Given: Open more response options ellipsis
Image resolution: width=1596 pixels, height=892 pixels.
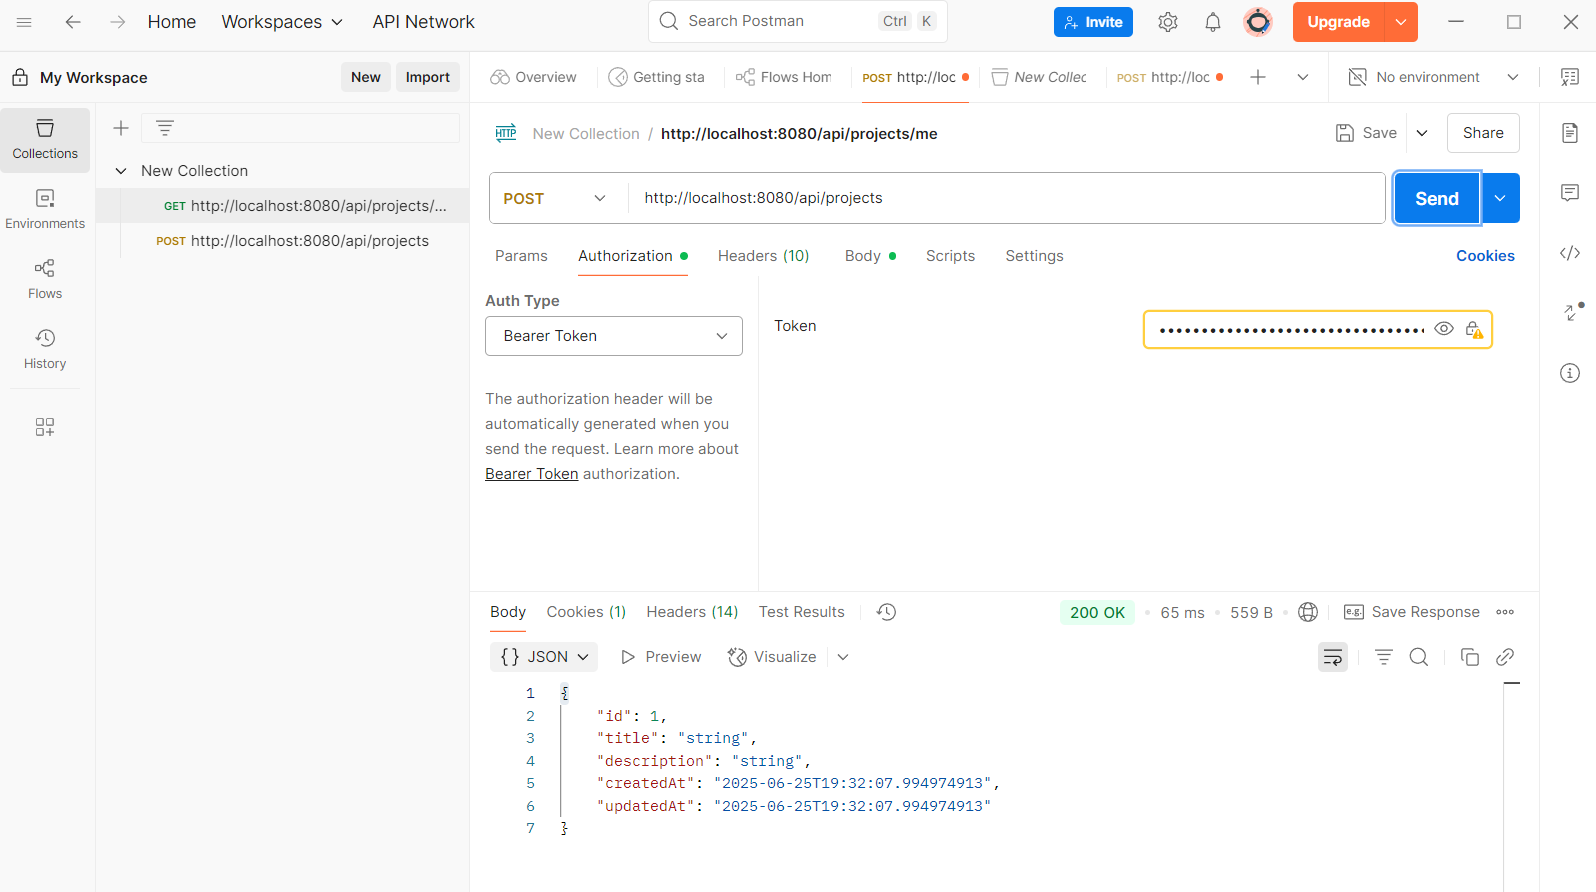Looking at the screenshot, I should 1505,612.
